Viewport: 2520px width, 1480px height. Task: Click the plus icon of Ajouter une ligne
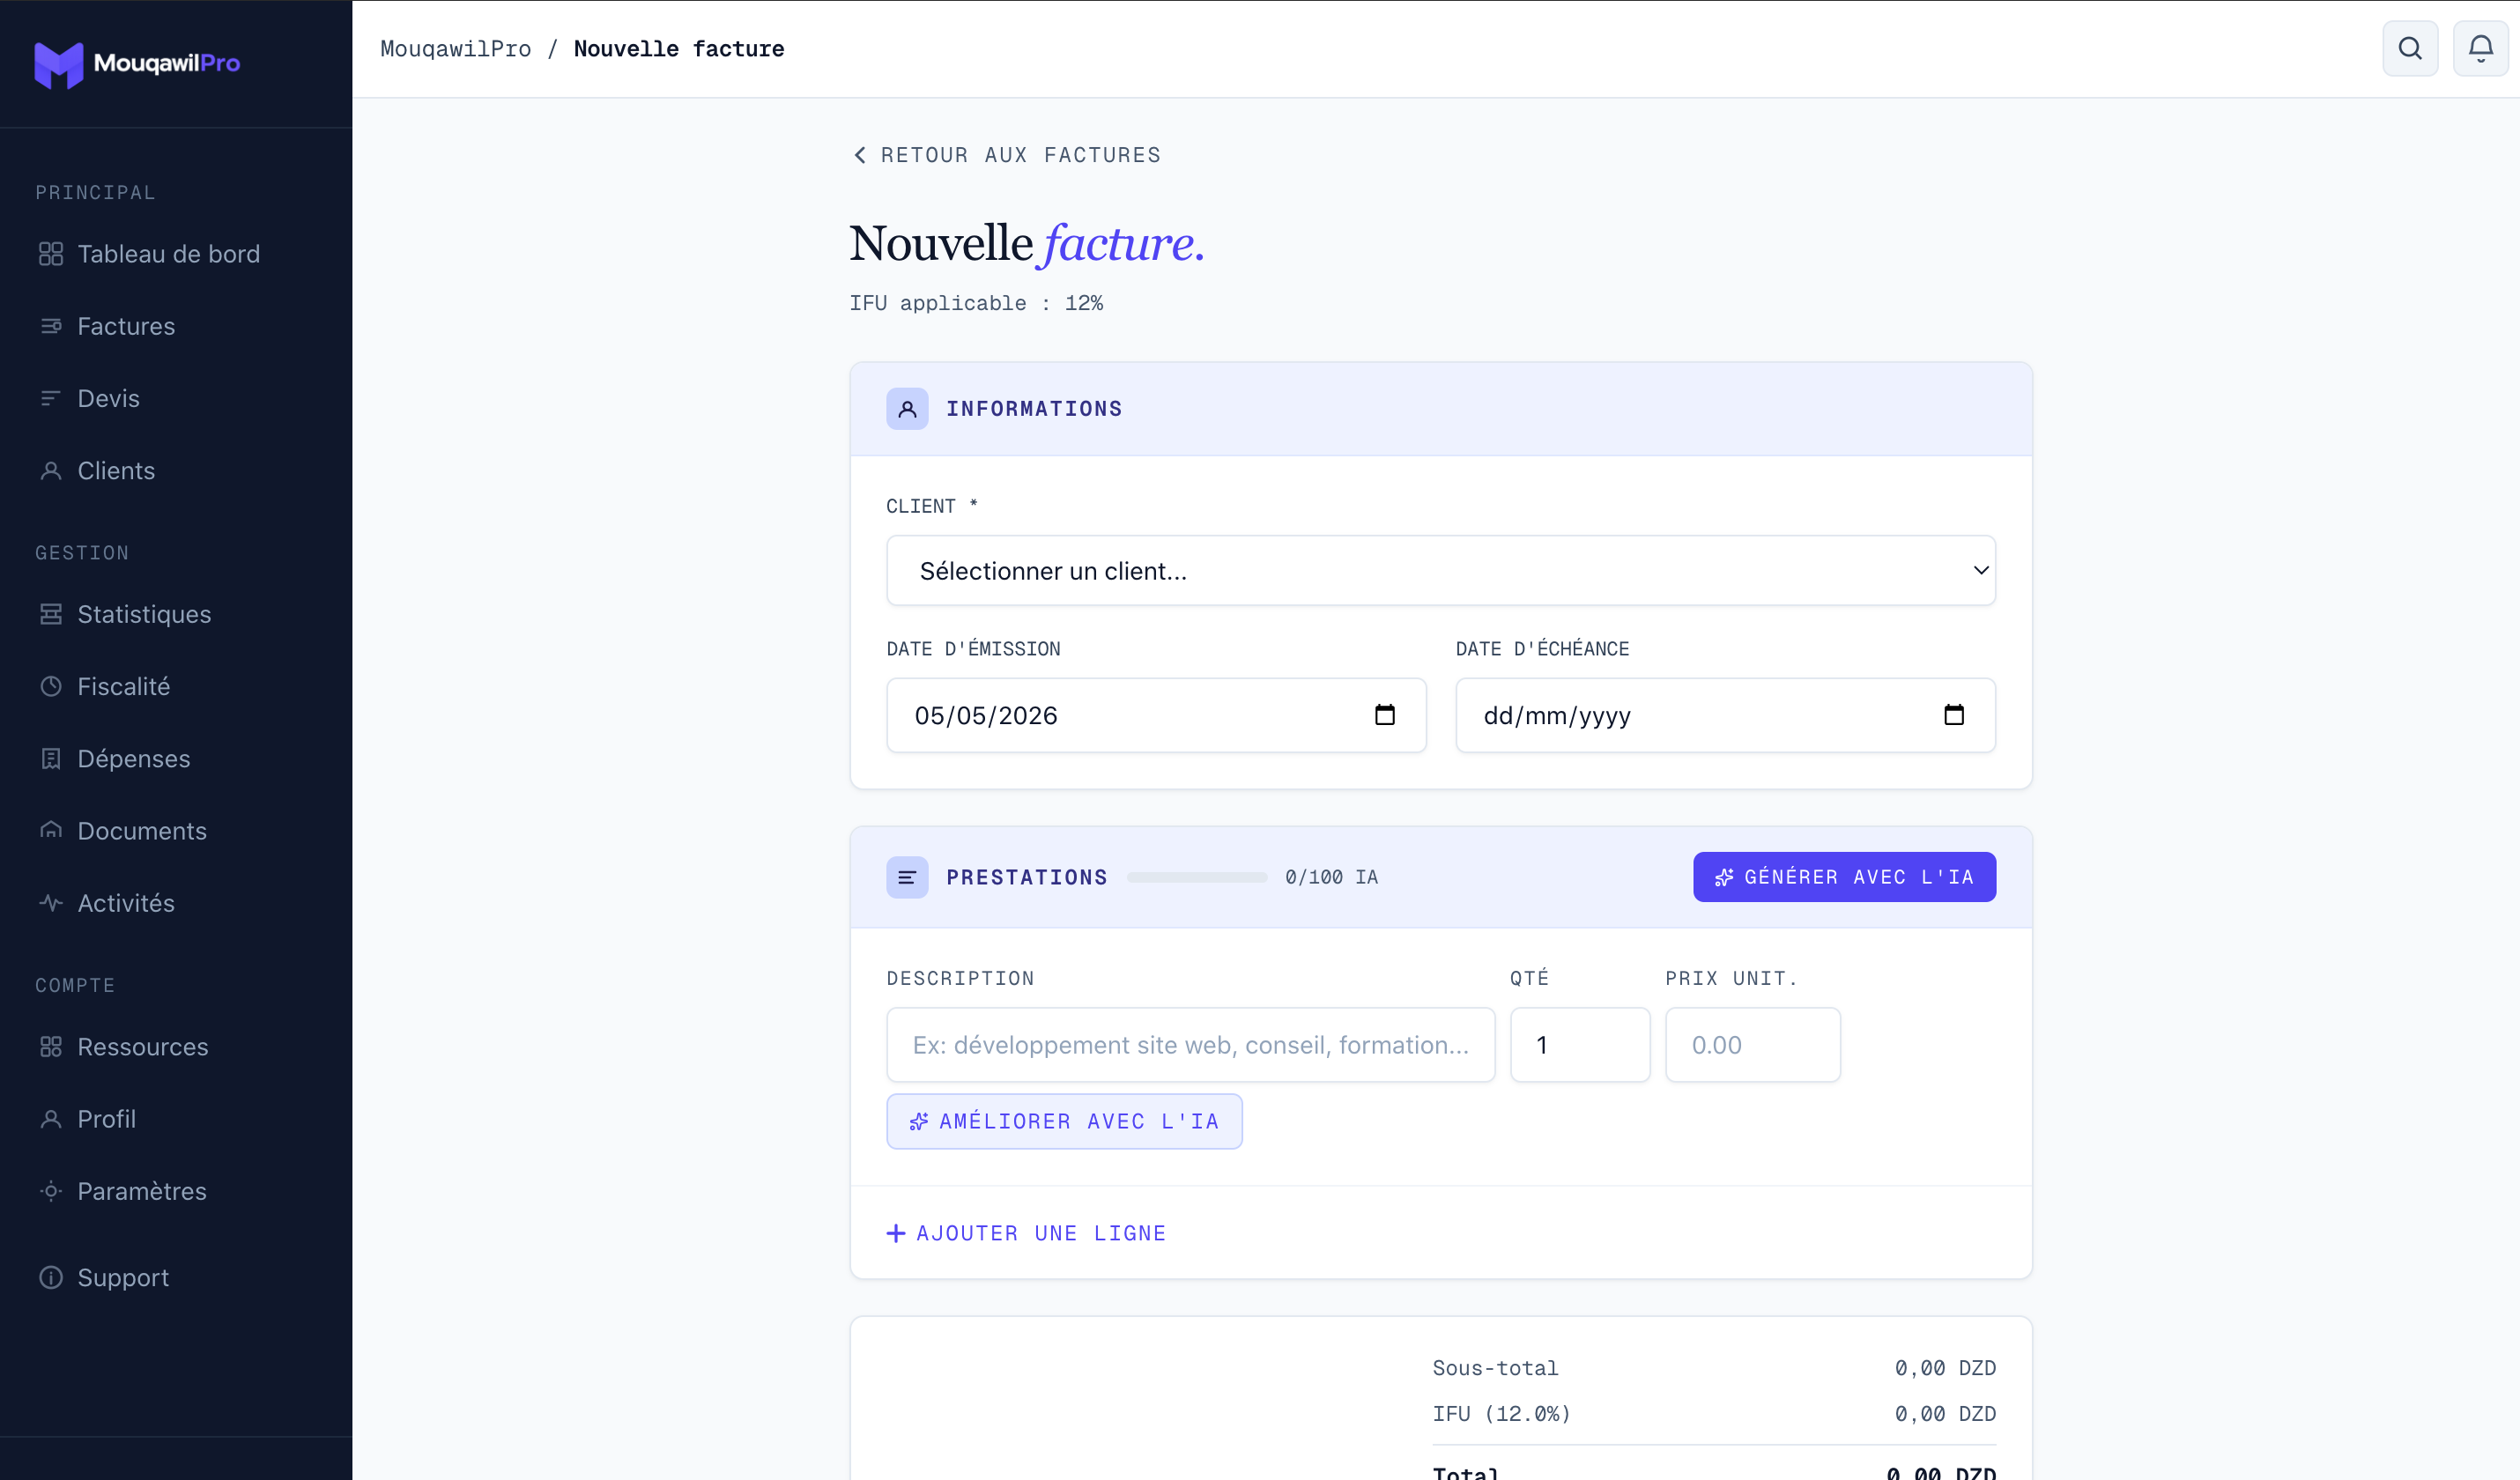pos(896,1233)
